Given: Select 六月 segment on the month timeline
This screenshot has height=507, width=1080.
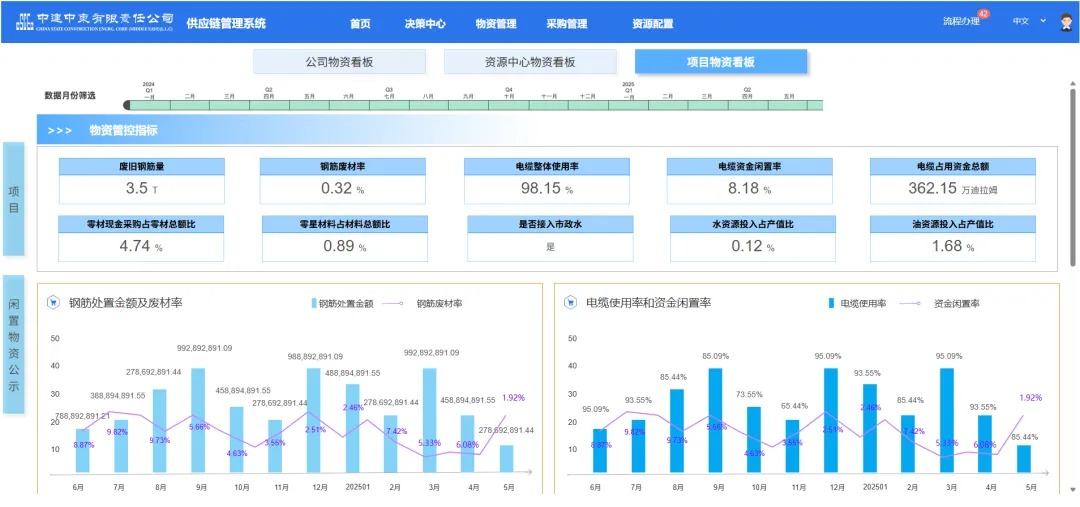Looking at the screenshot, I should pyautogui.click(x=349, y=105).
